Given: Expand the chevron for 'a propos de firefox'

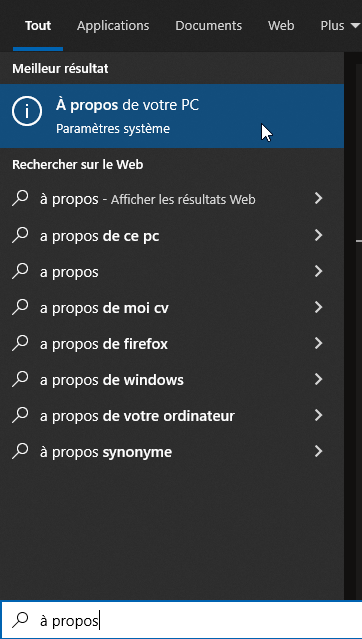Looking at the screenshot, I should point(318,343).
